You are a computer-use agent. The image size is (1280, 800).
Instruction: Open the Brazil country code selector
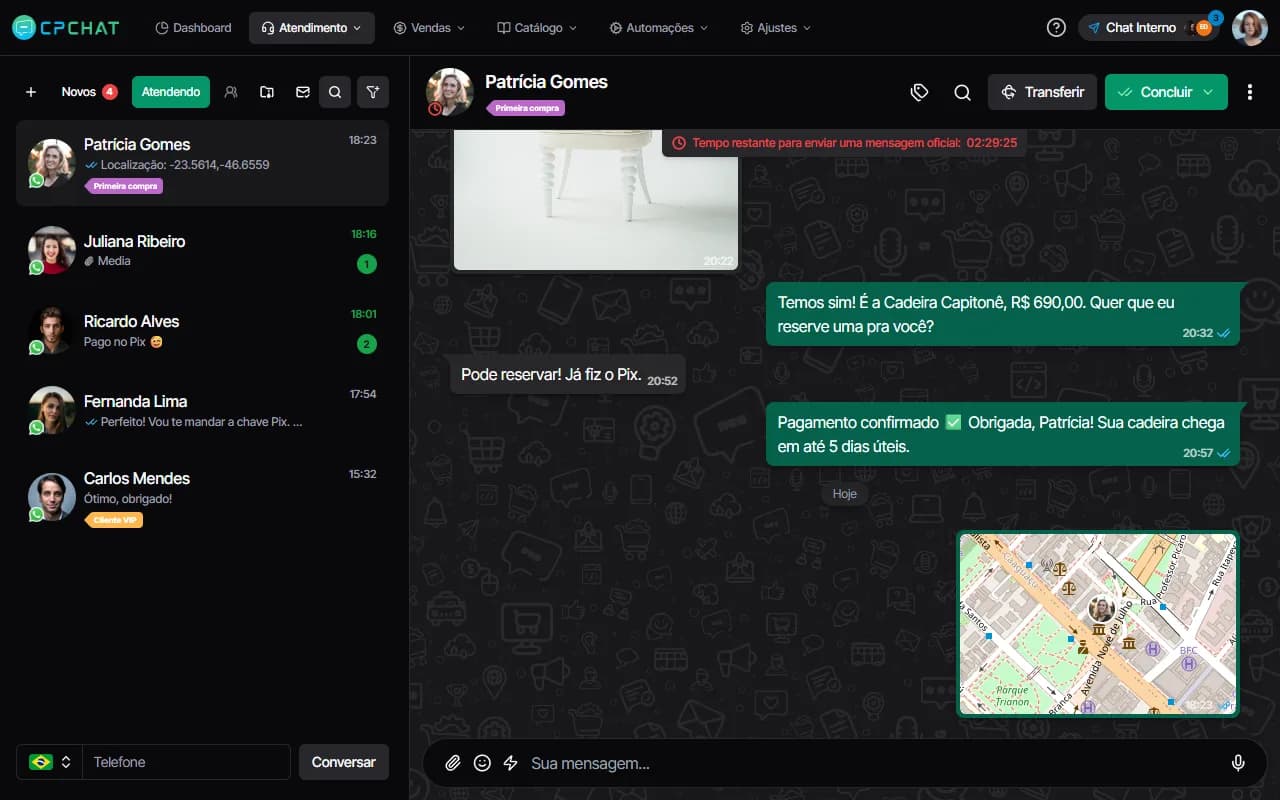50,762
